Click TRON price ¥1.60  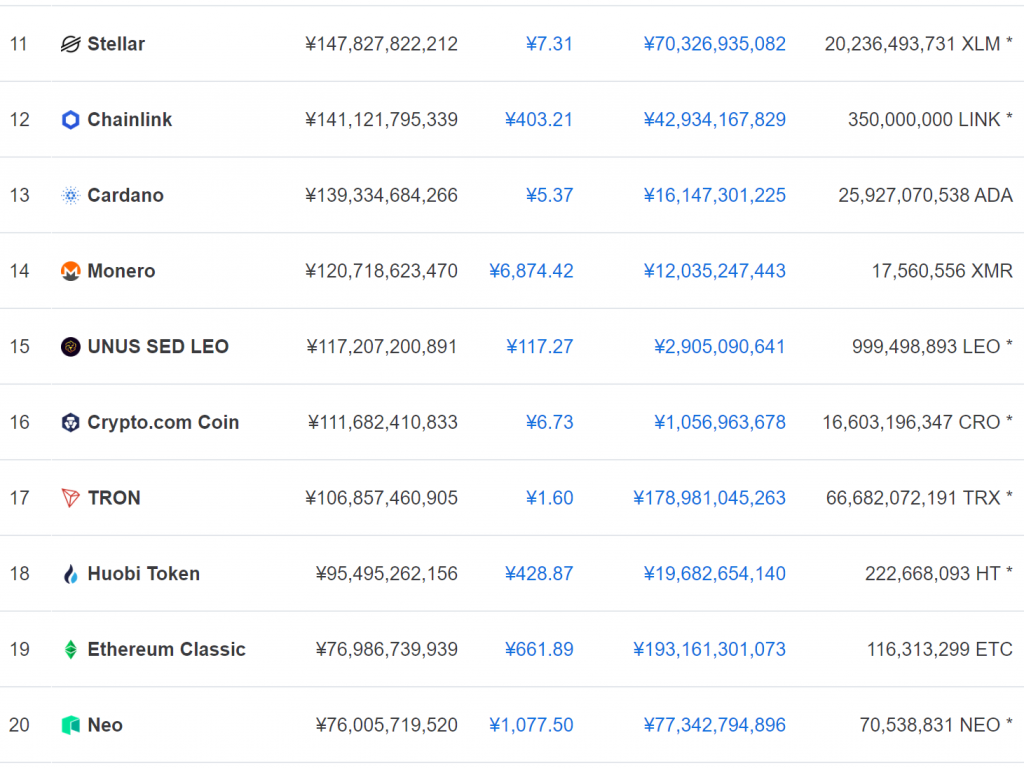tap(549, 498)
